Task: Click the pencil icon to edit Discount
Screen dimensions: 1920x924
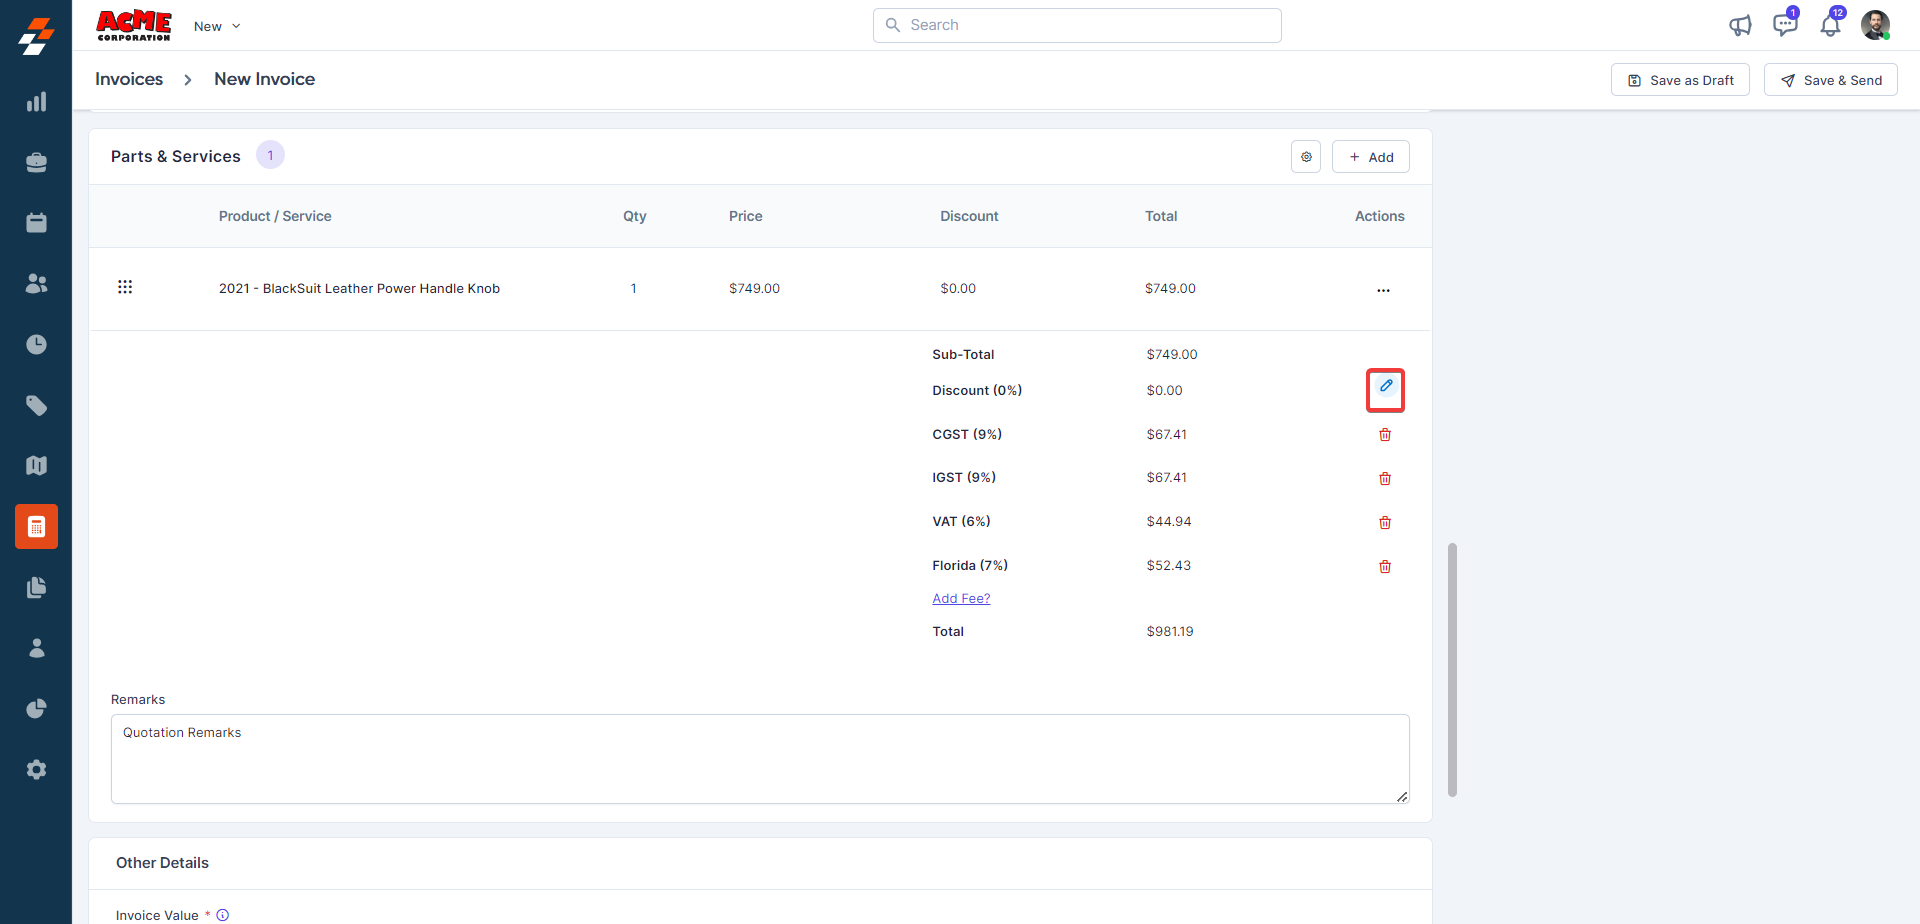Action: (x=1385, y=388)
